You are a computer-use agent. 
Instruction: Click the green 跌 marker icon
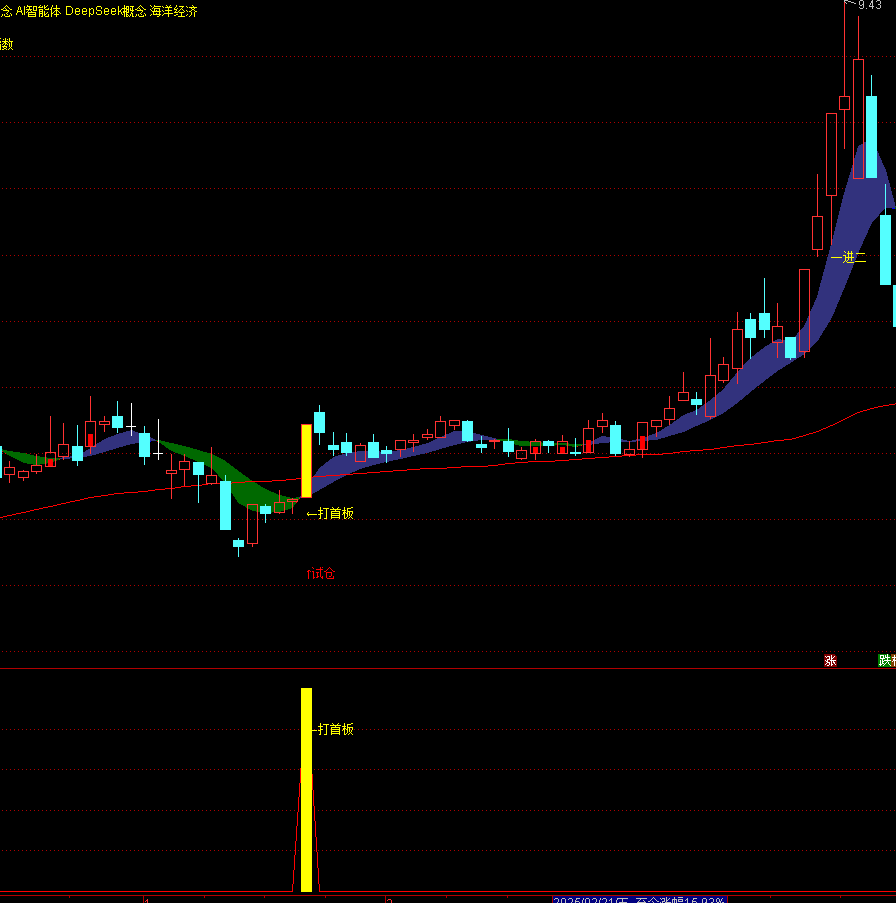tap(886, 660)
